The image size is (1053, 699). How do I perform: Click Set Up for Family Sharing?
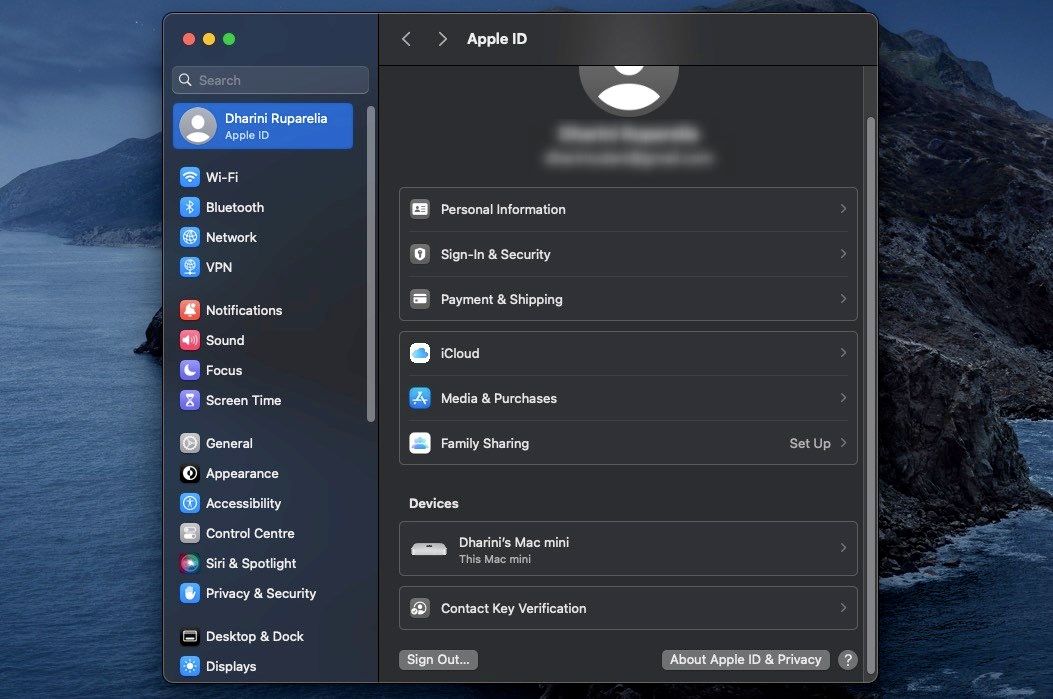[x=810, y=443]
